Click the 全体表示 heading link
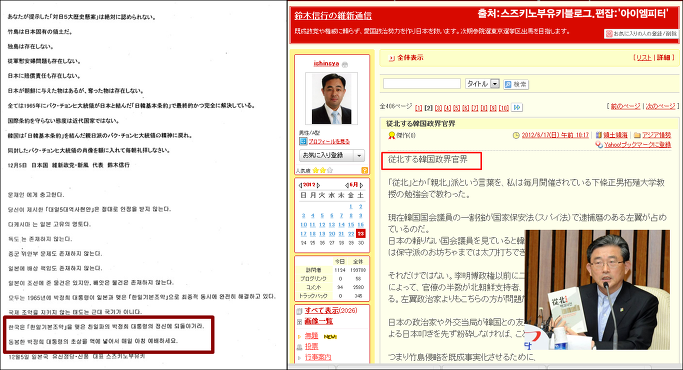The image size is (683, 370). [x=410, y=58]
